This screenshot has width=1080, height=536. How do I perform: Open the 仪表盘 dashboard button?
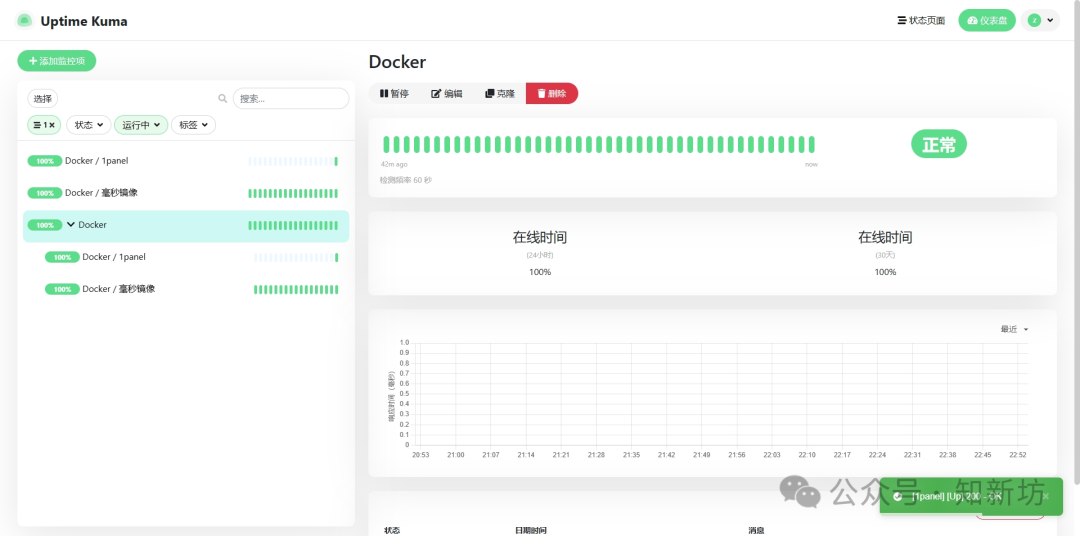point(987,21)
